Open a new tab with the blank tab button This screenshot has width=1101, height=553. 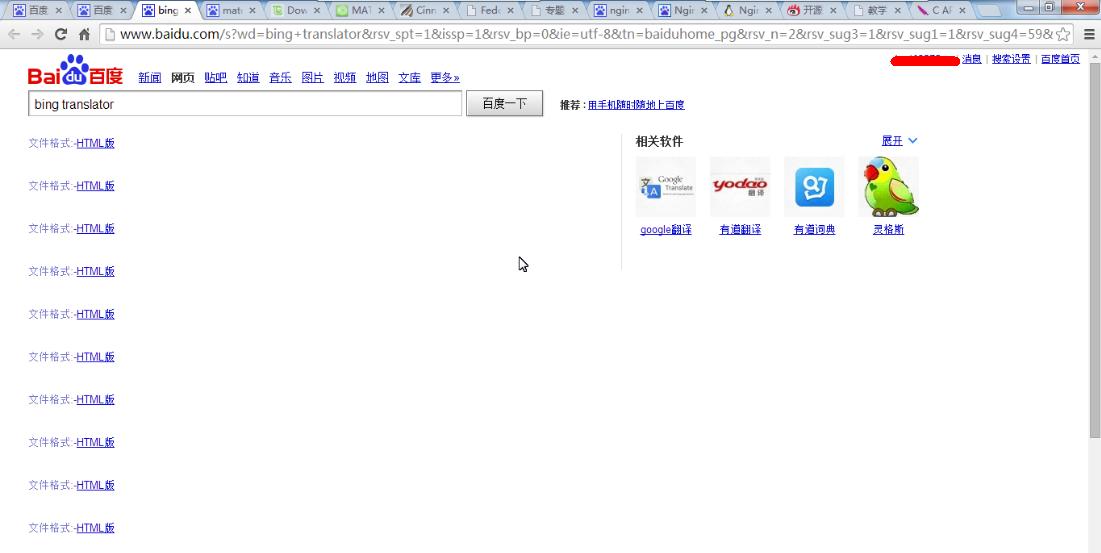pyautogui.click(x=989, y=11)
